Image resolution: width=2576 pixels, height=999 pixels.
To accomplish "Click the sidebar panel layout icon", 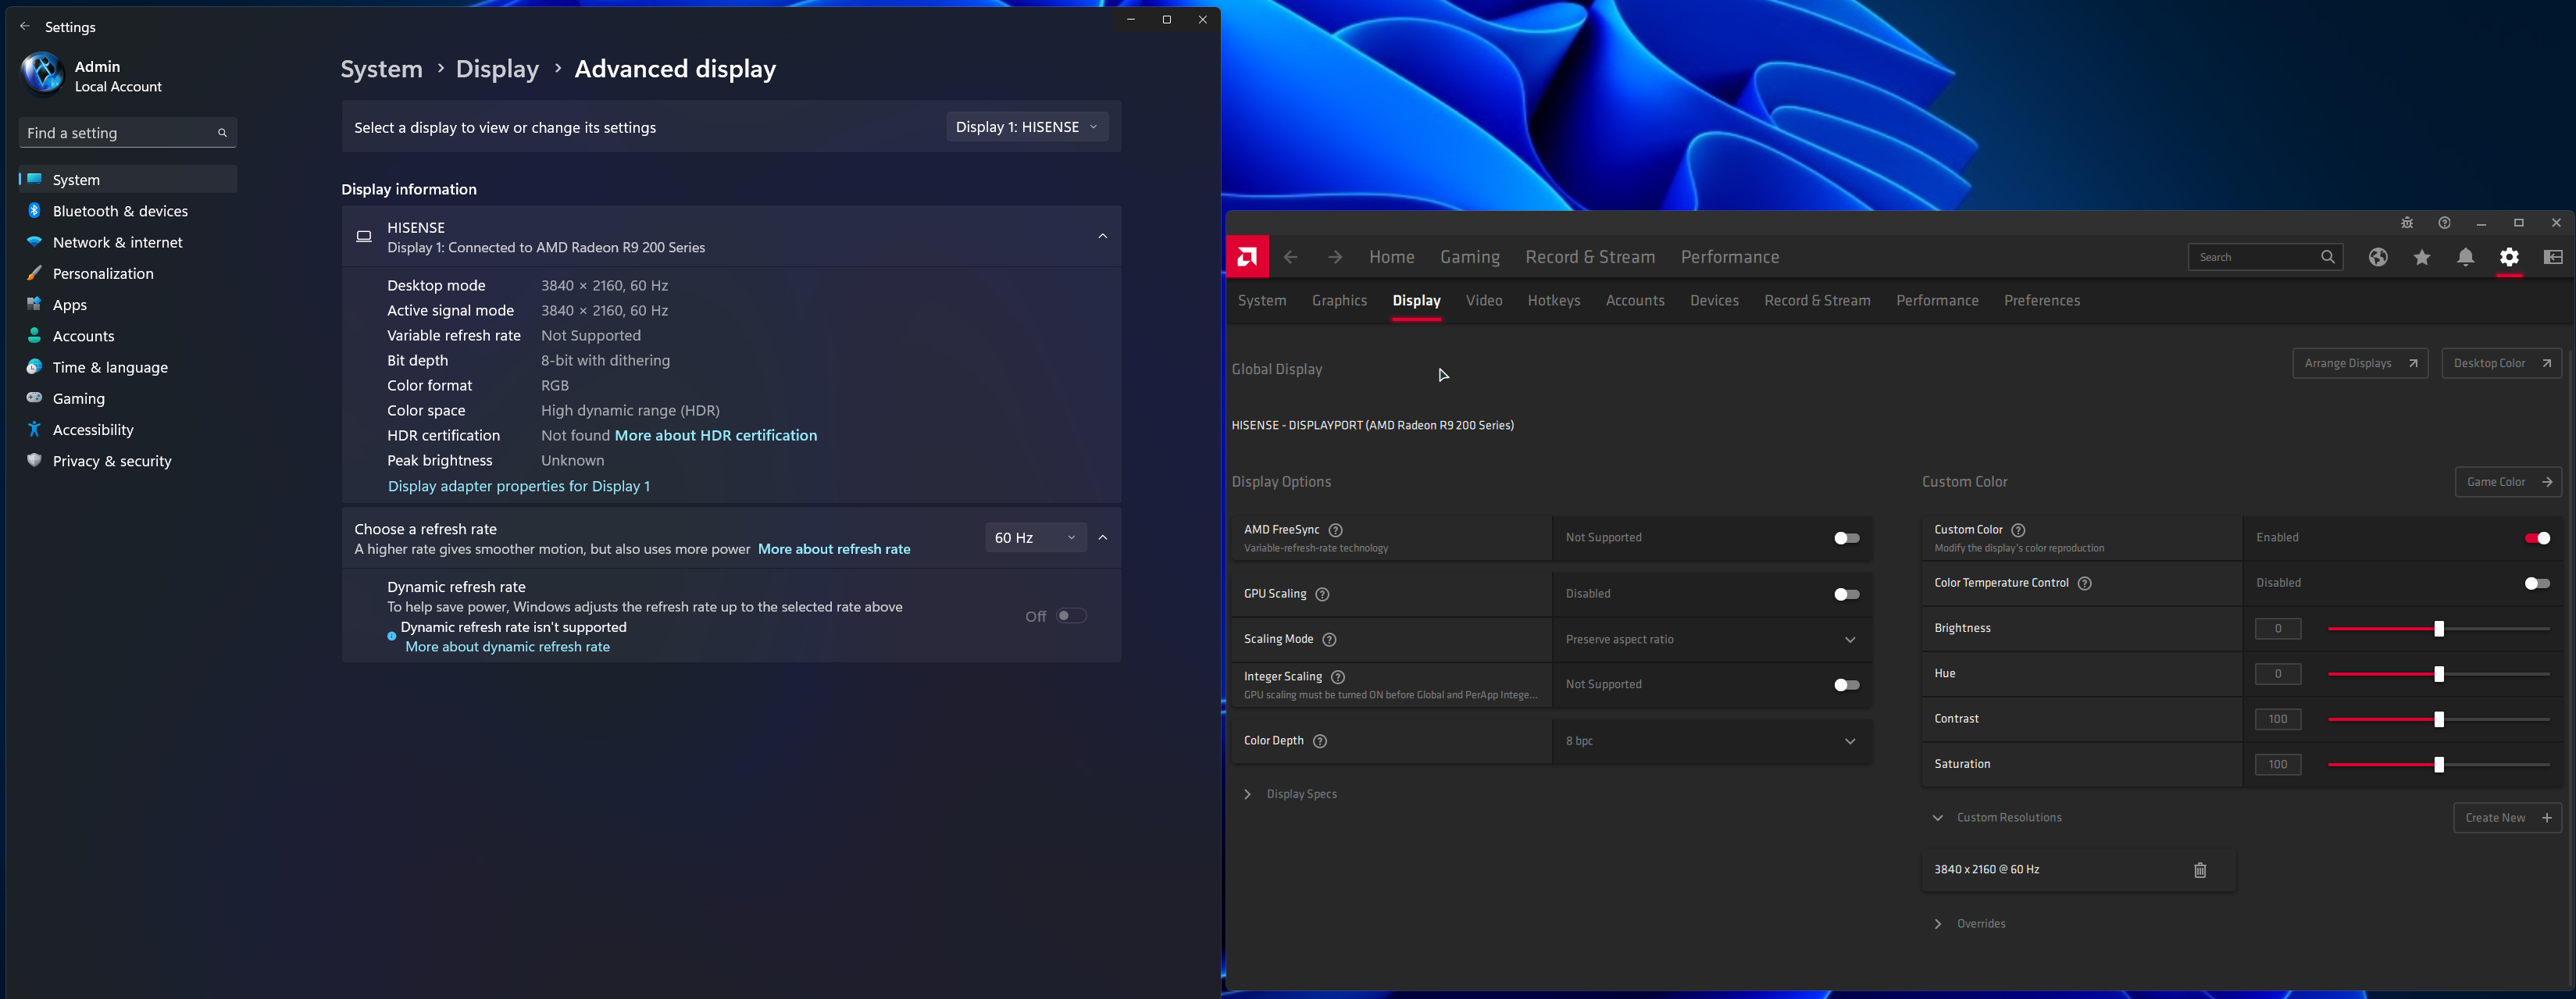I will point(2552,258).
